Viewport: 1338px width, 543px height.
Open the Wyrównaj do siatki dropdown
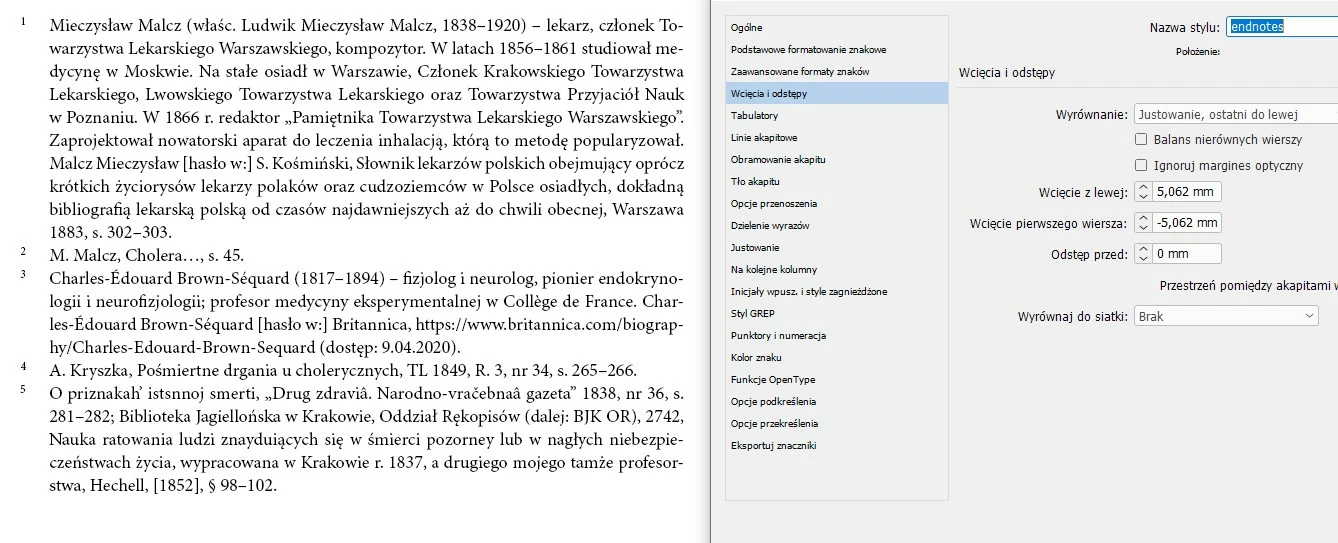[x=1226, y=316]
